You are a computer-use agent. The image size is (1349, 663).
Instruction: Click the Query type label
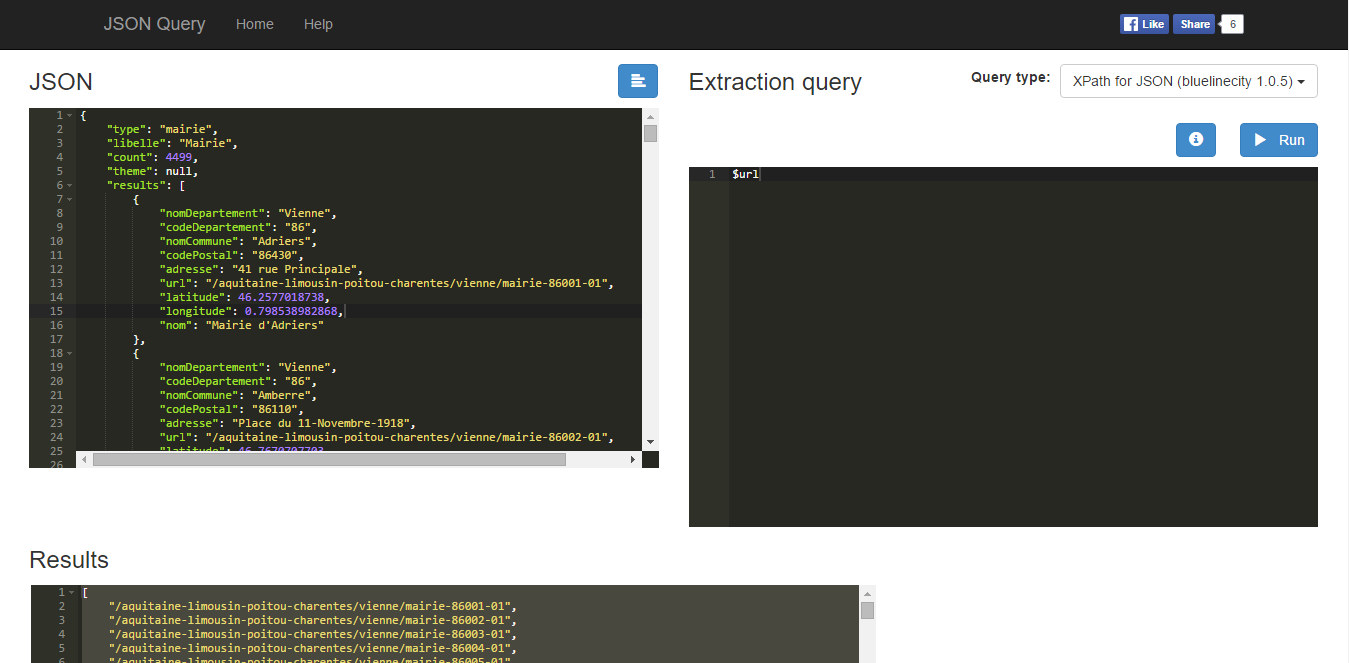[x=1010, y=77]
